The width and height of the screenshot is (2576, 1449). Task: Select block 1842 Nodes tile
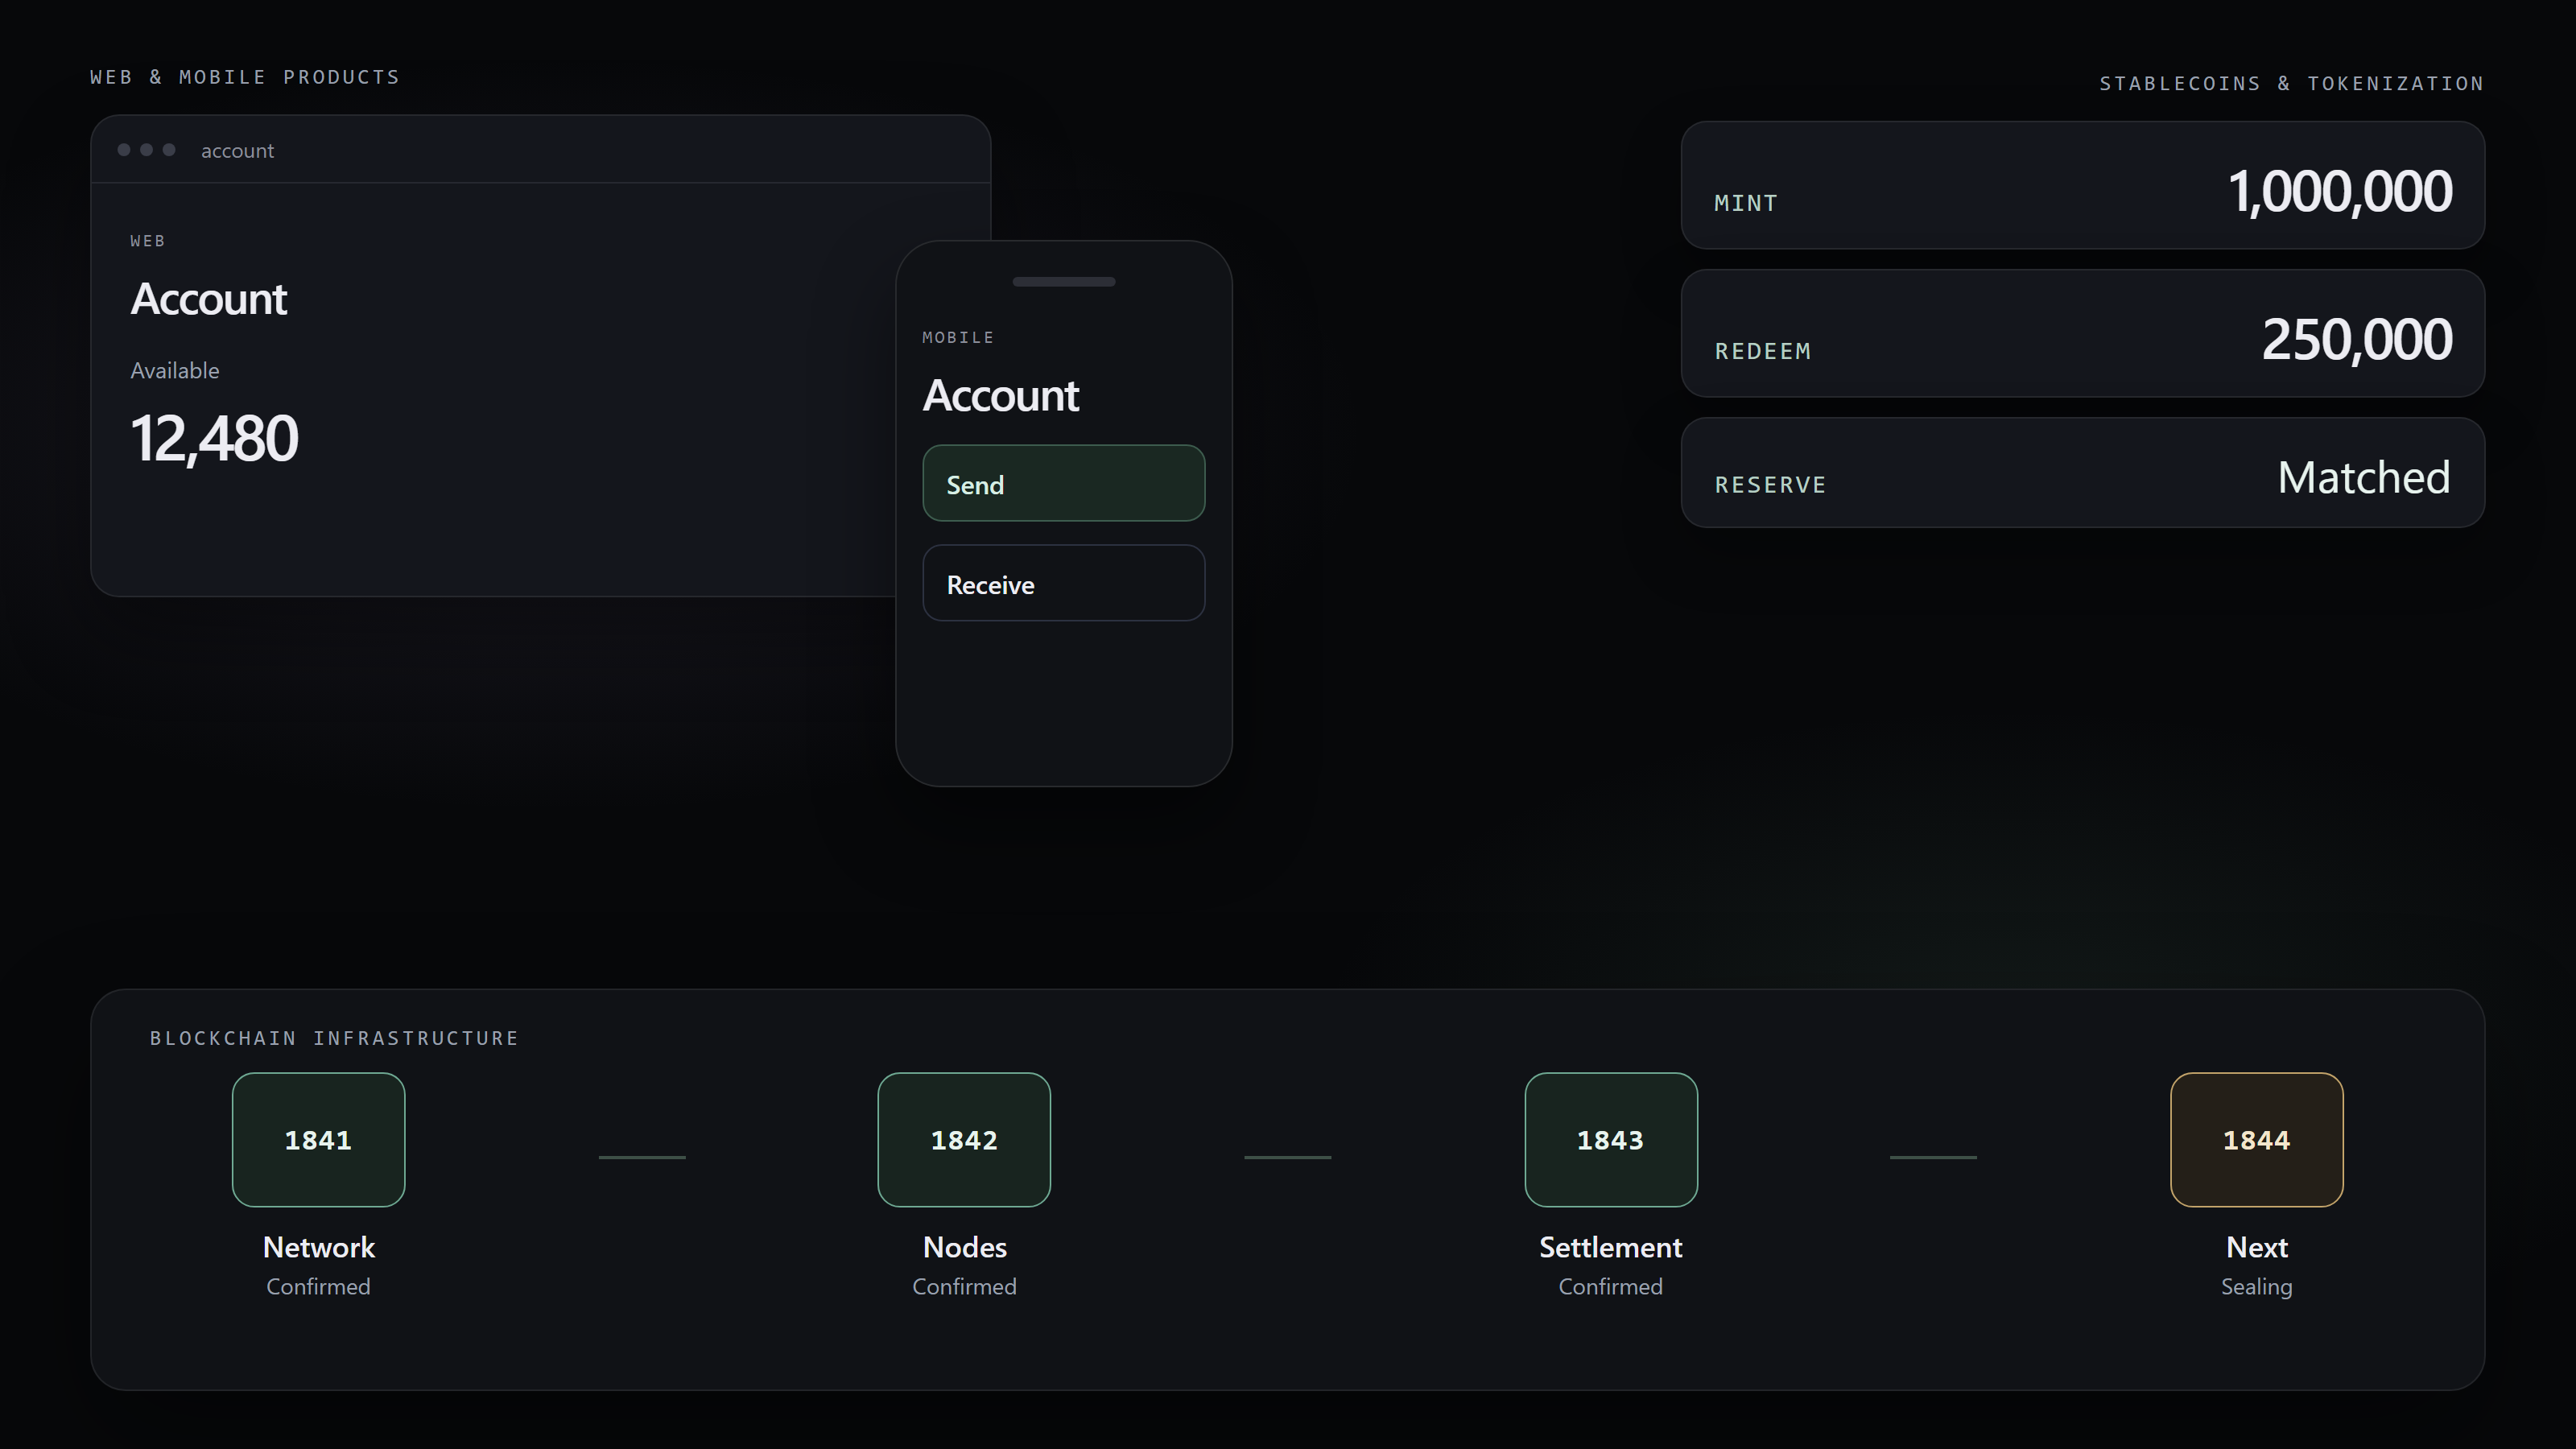(x=964, y=1139)
